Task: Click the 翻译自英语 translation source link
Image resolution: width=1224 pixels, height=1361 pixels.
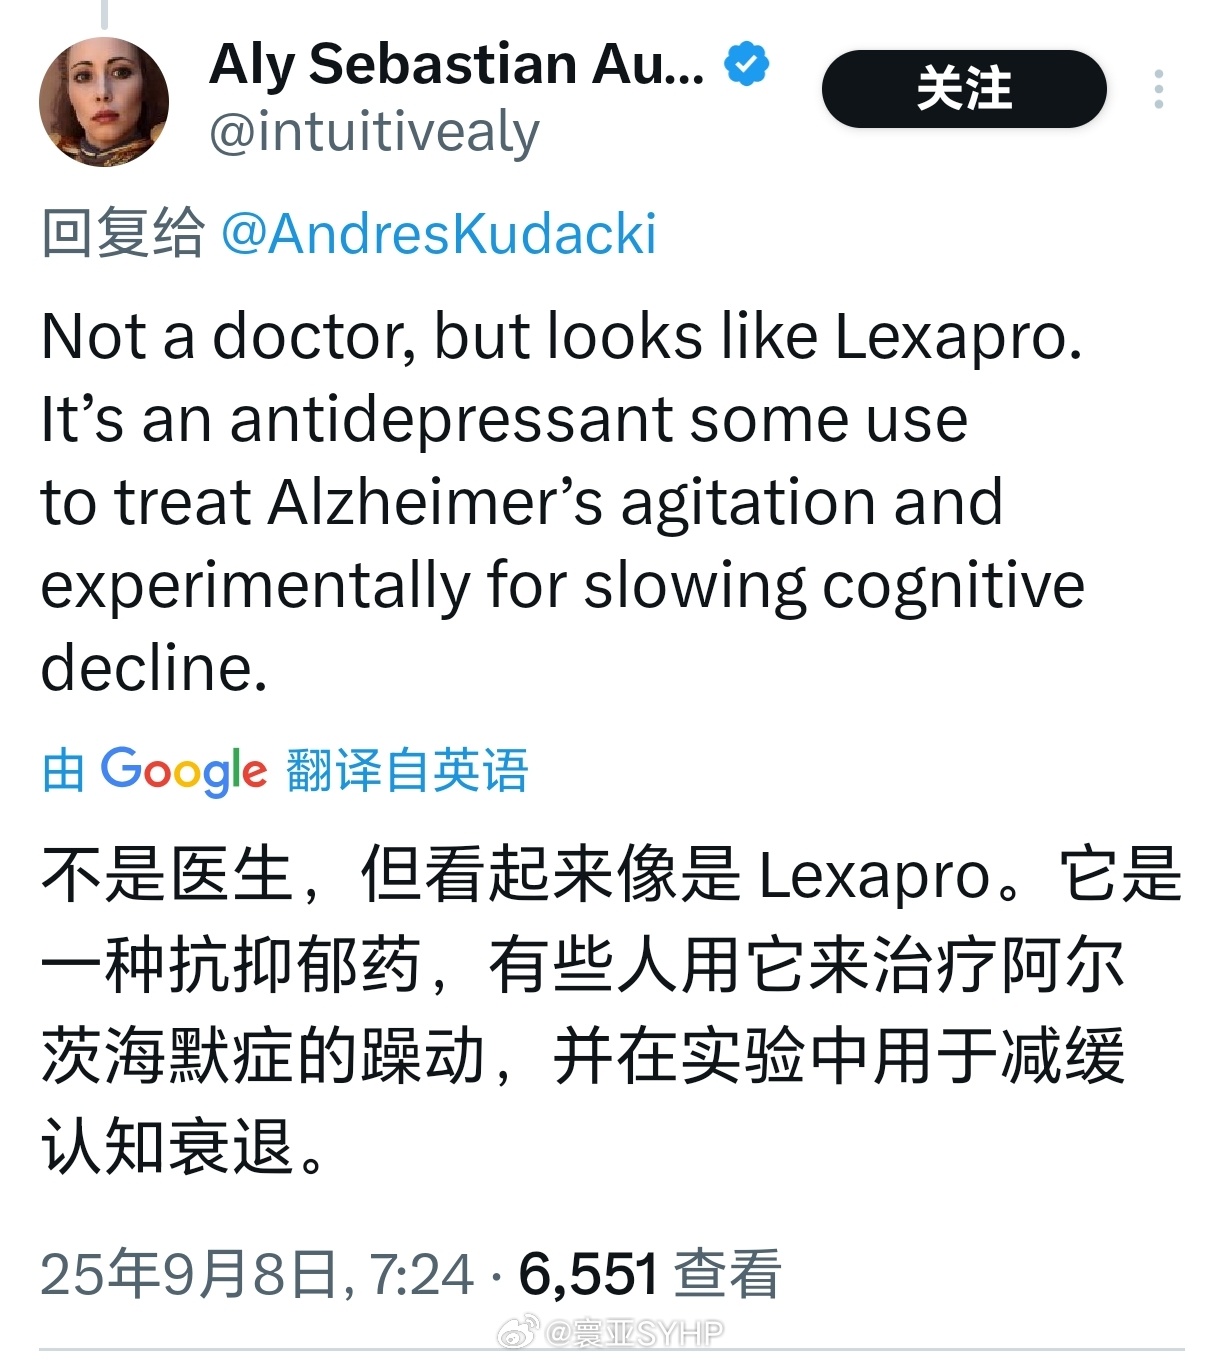Action: pos(407,771)
